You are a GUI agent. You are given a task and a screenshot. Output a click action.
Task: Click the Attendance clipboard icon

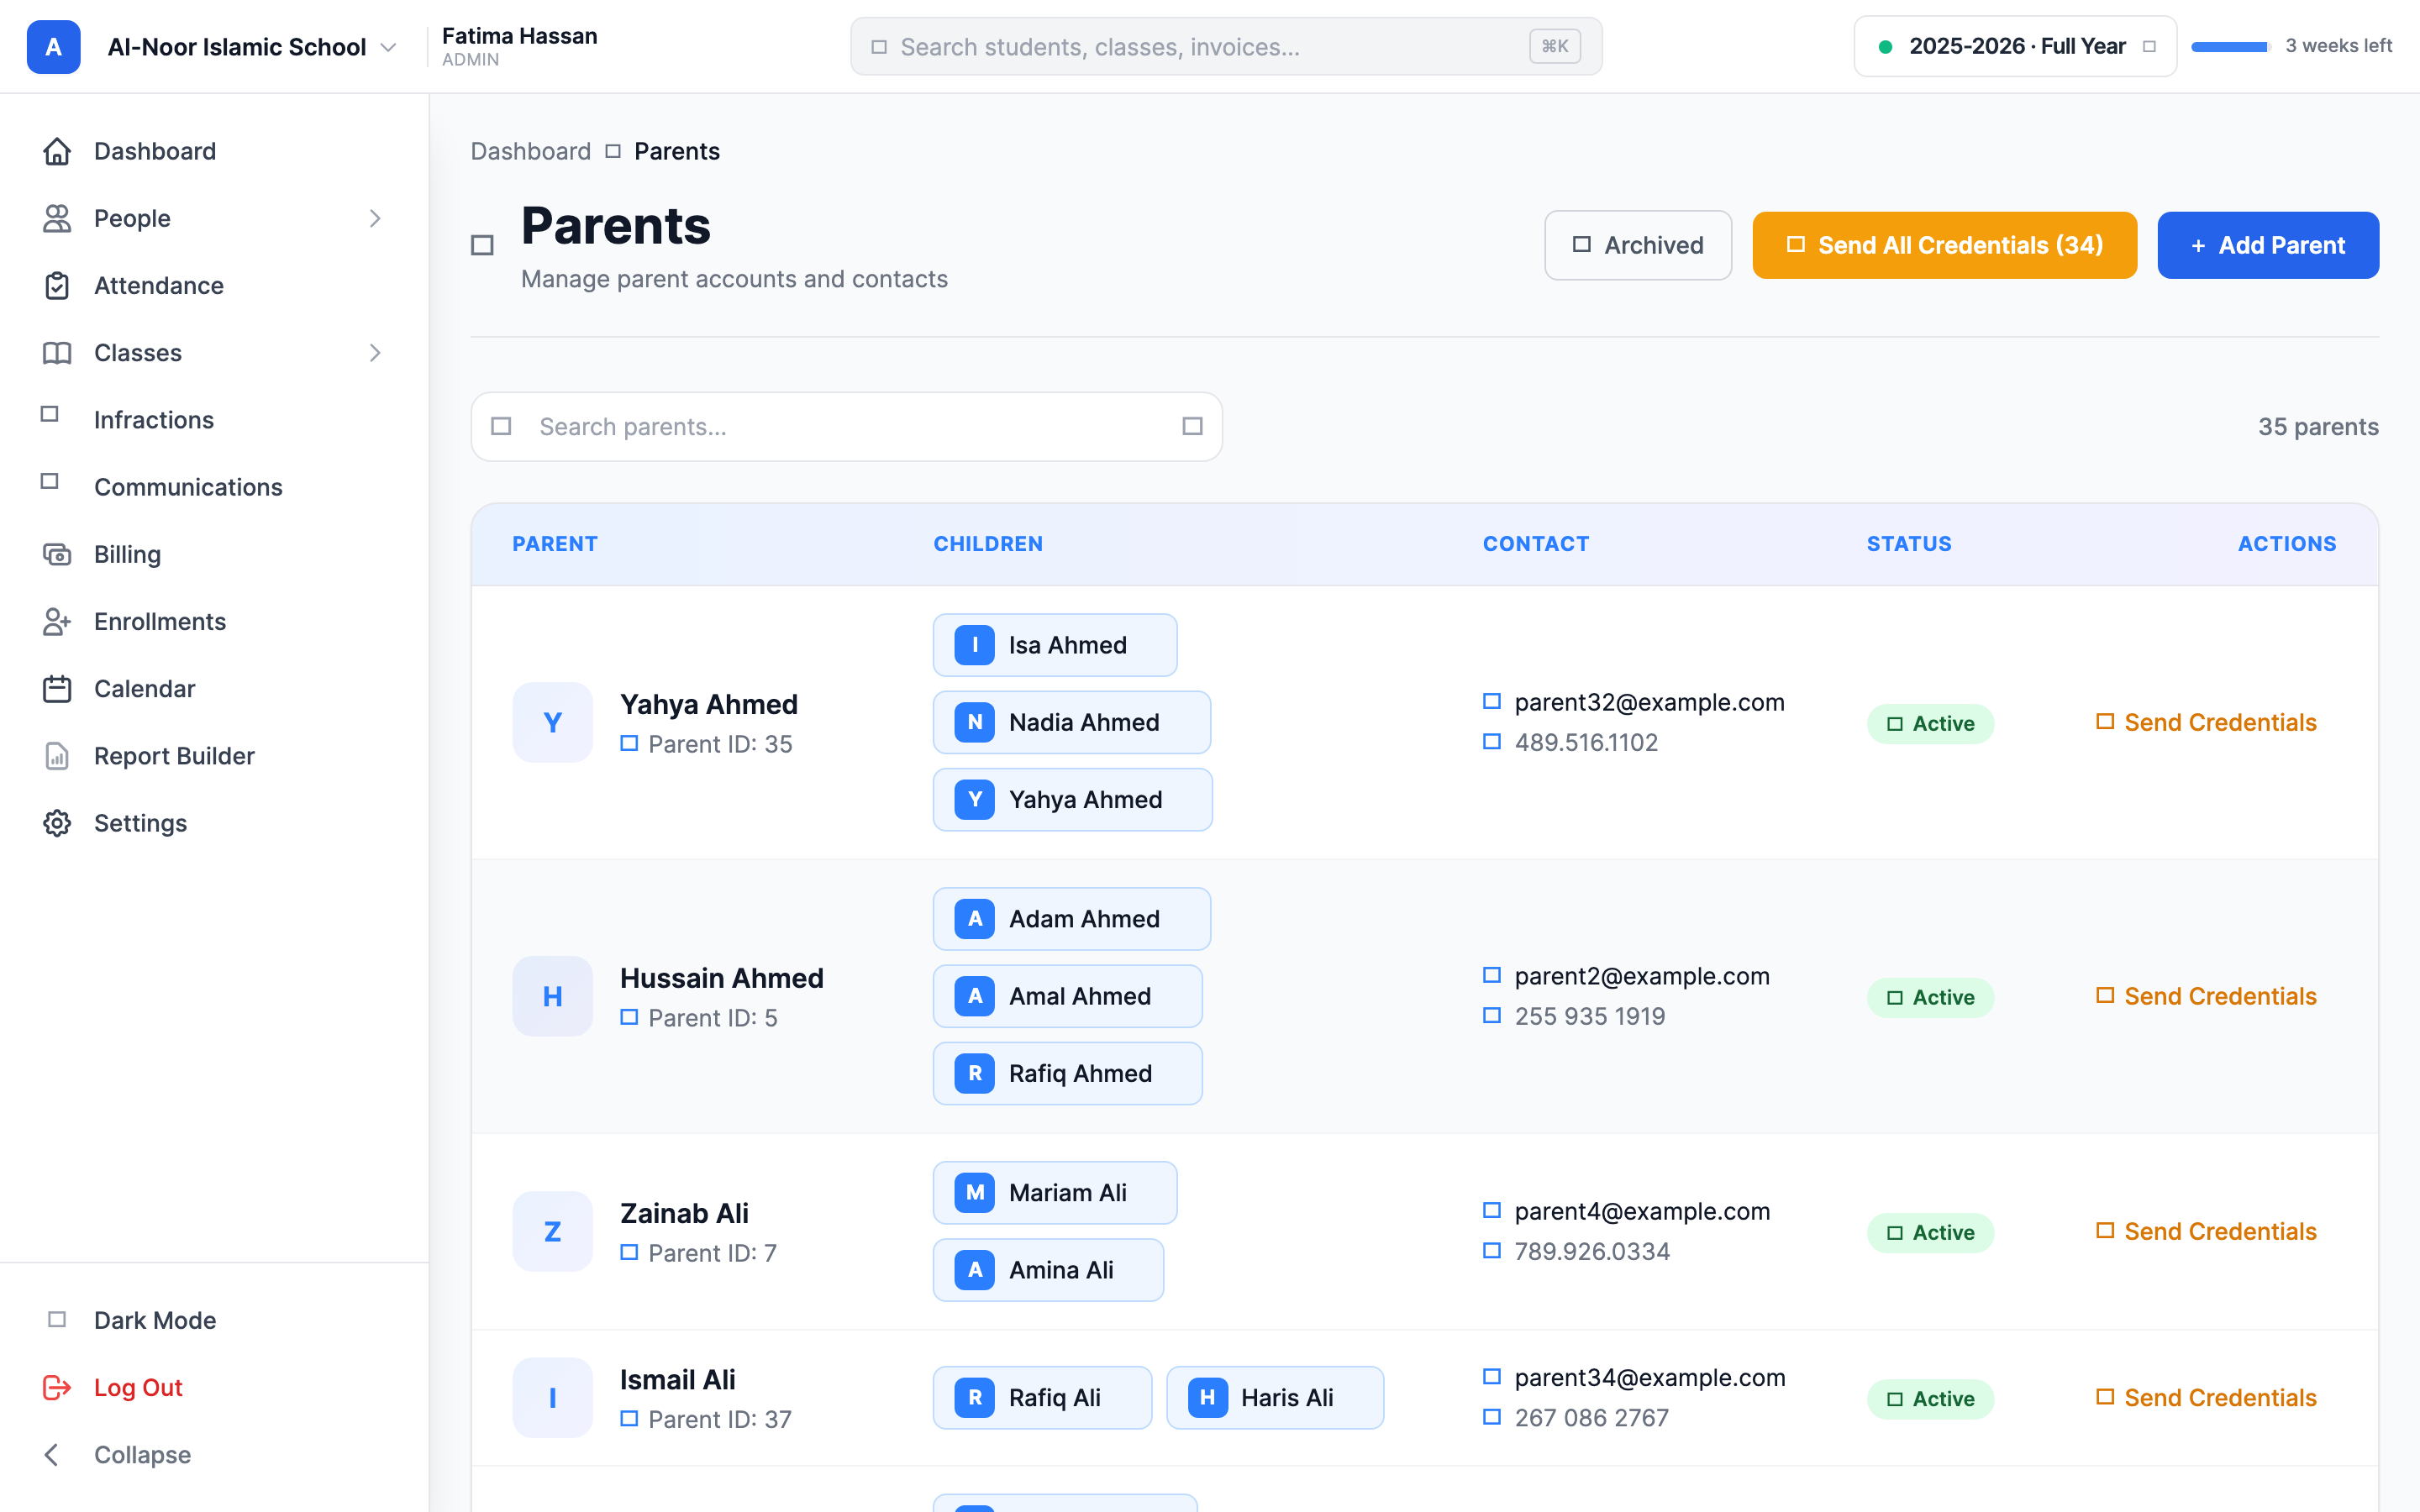click(x=57, y=285)
